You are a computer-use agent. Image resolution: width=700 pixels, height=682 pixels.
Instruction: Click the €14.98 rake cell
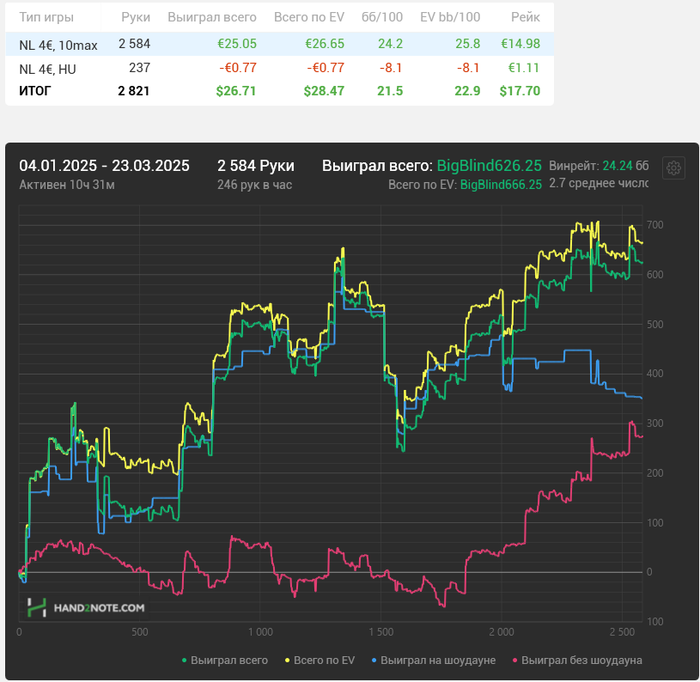click(521, 44)
